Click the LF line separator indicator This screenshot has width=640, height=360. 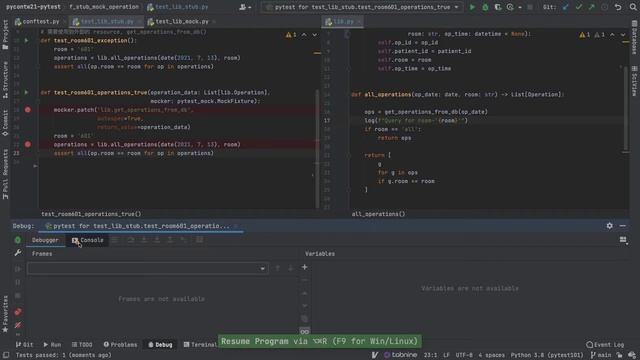click(x=446, y=355)
